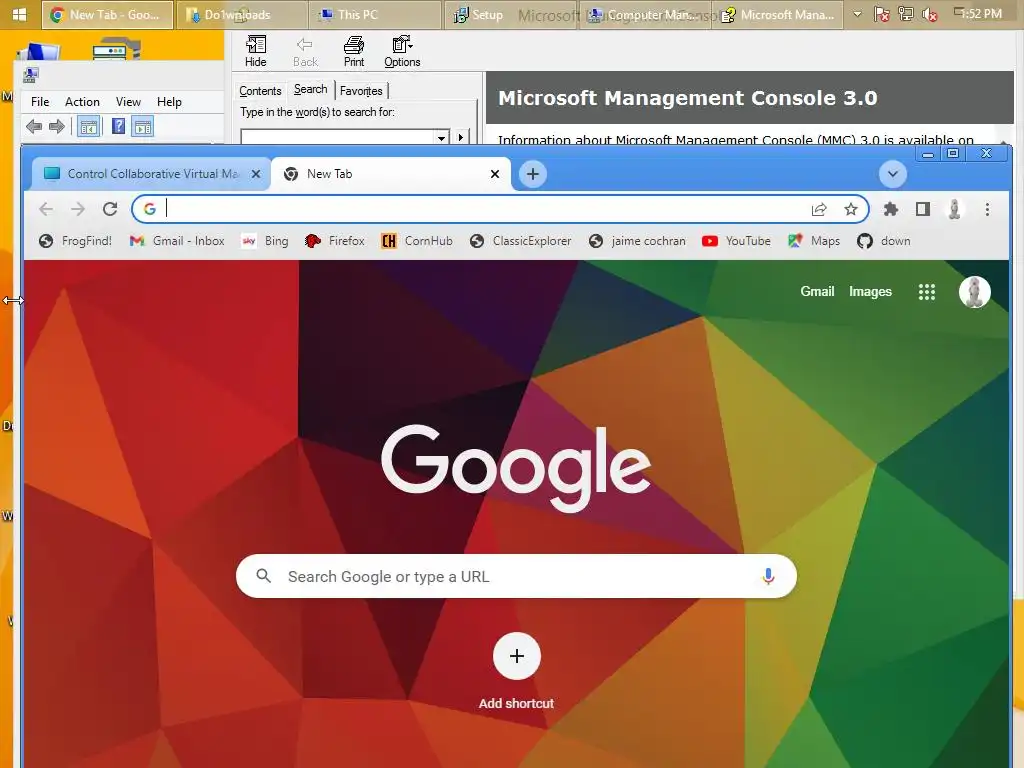
Task: Share this page icon in address bar
Action: [x=819, y=209]
